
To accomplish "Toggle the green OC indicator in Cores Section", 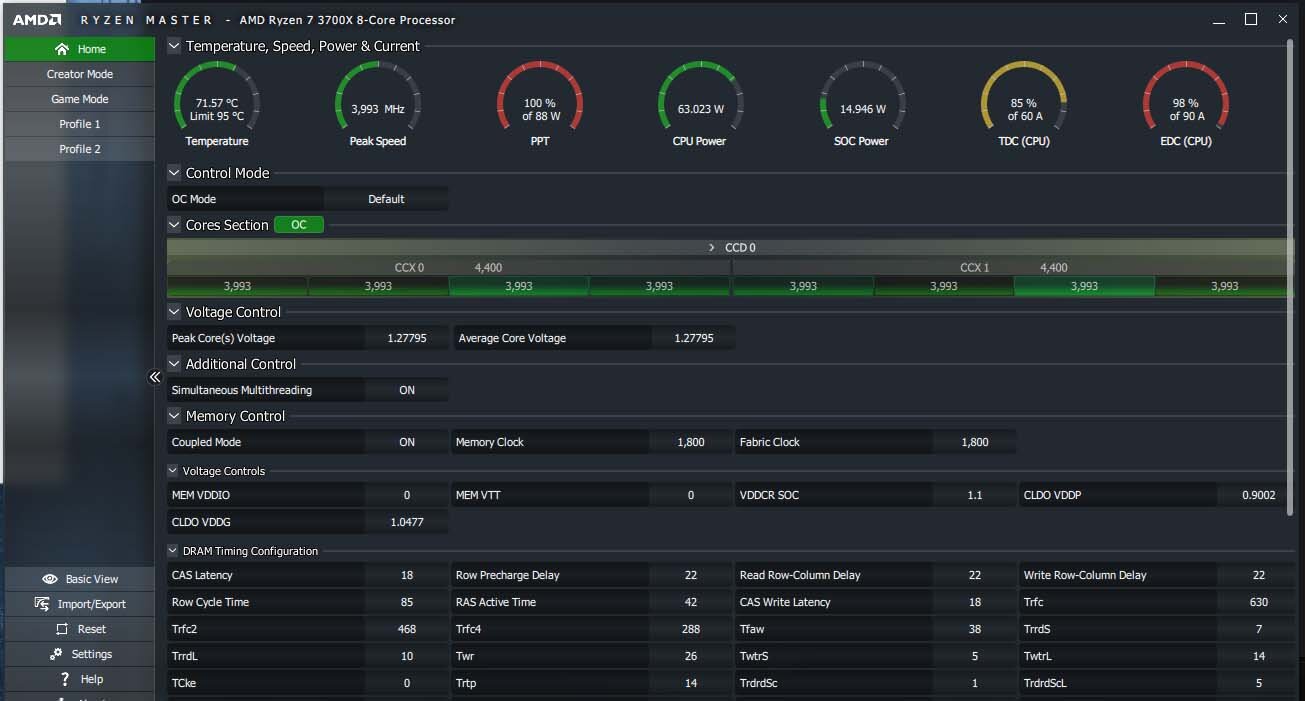I will [x=299, y=225].
